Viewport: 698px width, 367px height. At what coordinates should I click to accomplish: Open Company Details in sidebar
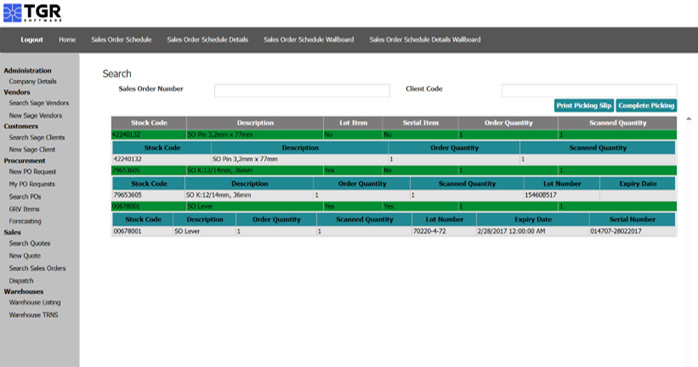coord(32,82)
